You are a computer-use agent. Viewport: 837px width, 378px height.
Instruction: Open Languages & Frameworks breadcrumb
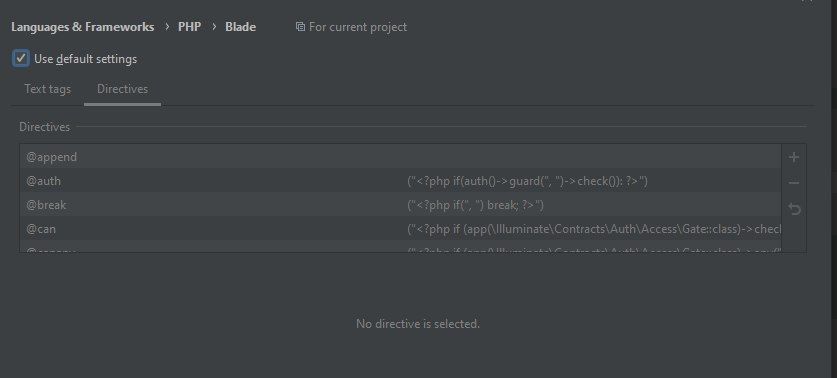click(83, 27)
